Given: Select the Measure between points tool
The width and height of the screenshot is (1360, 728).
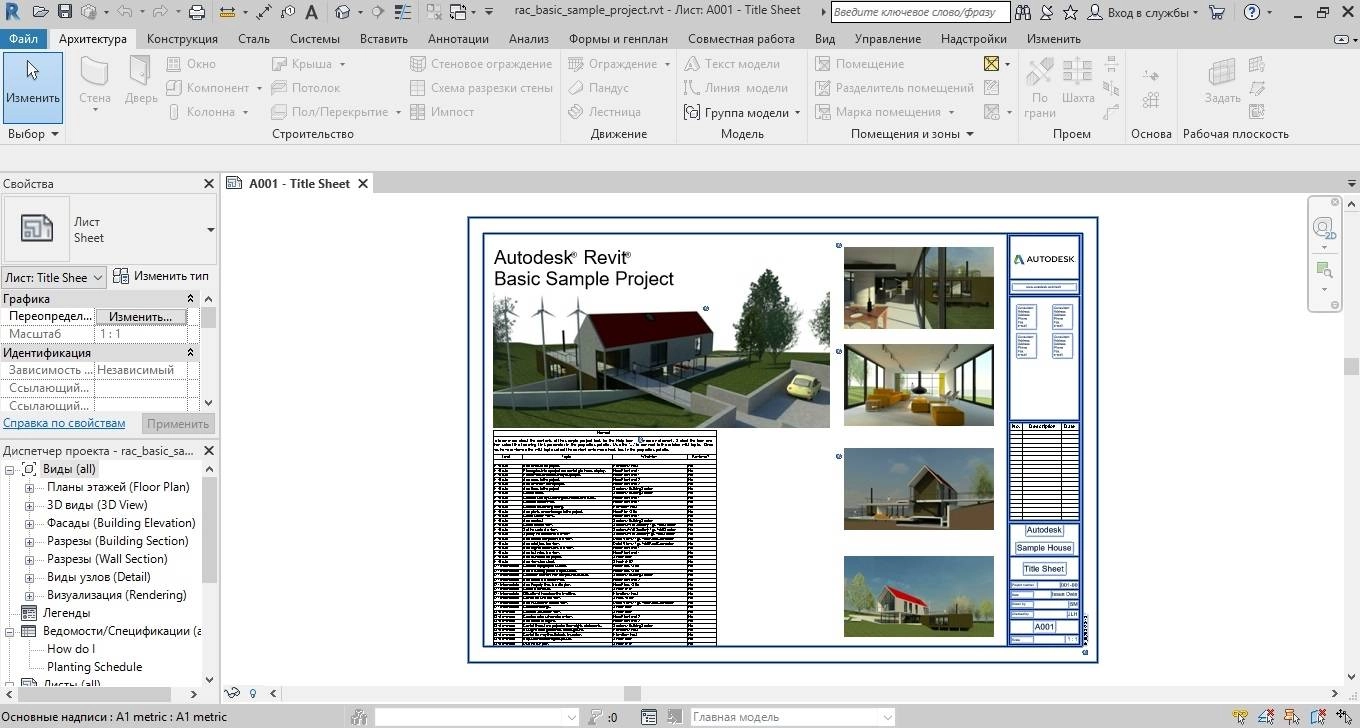Looking at the screenshot, I should tap(227, 12).
